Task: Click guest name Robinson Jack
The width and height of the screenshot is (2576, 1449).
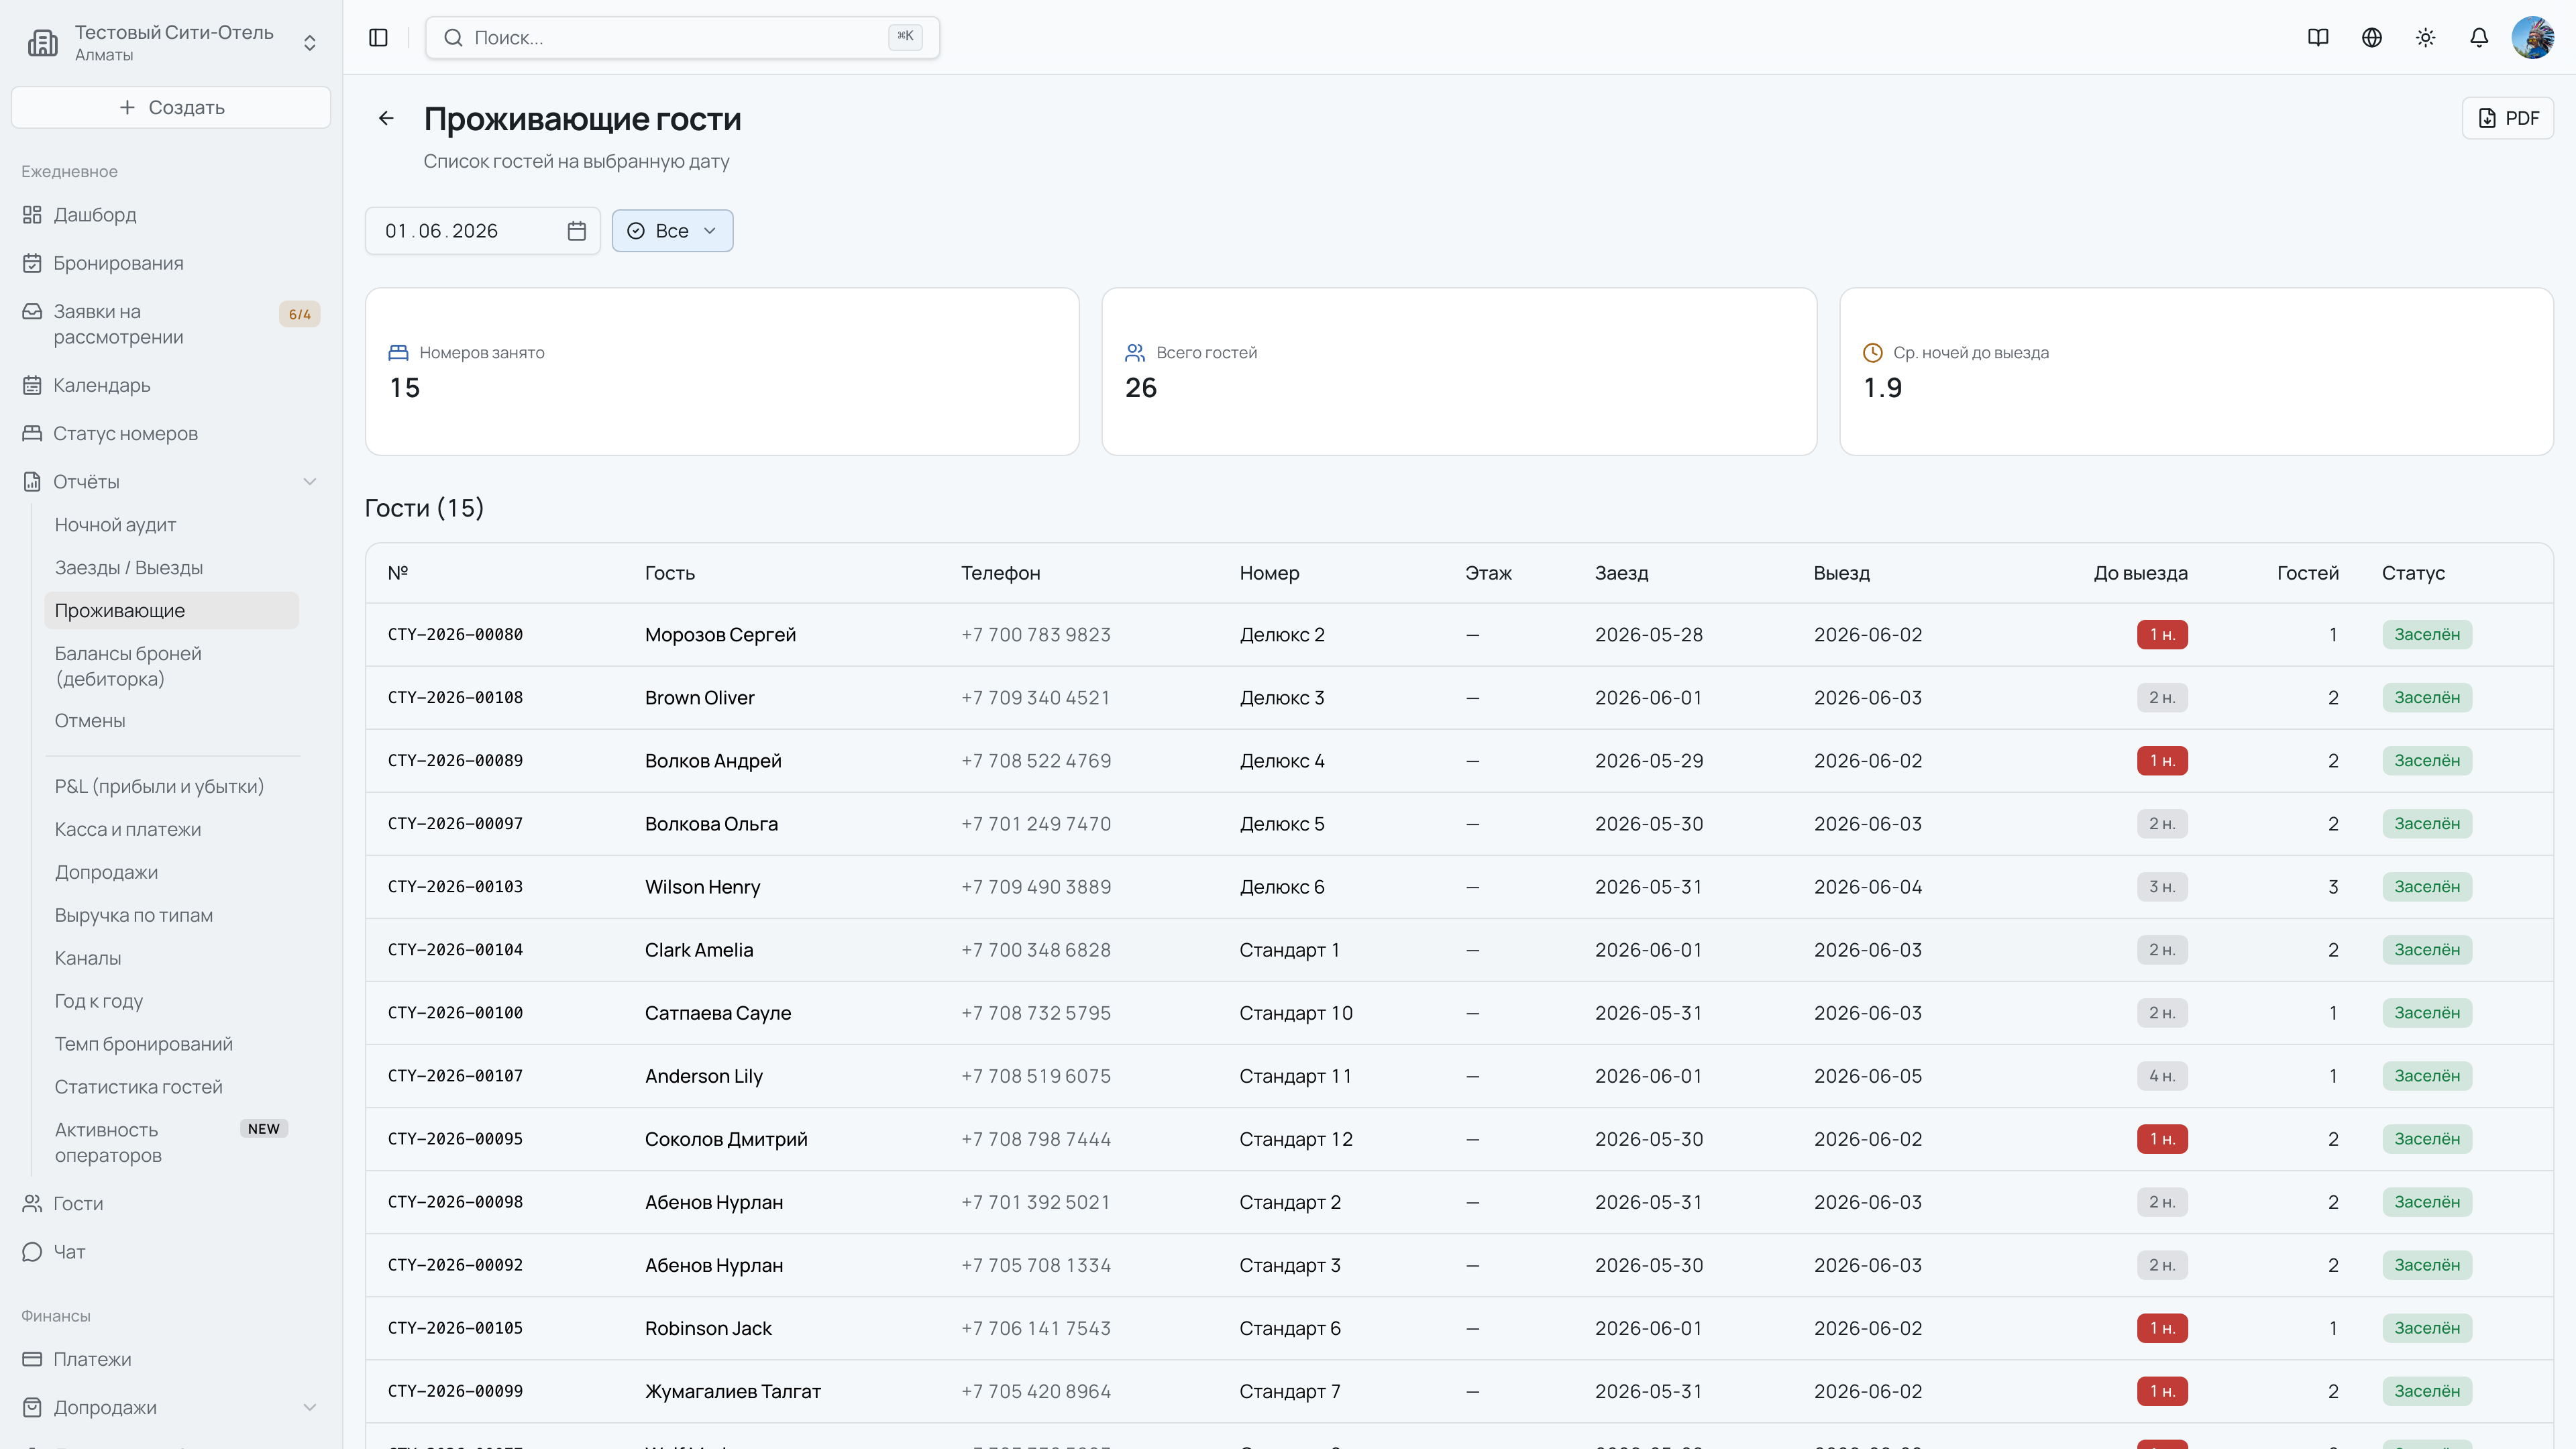Action: coord(708,1328)
